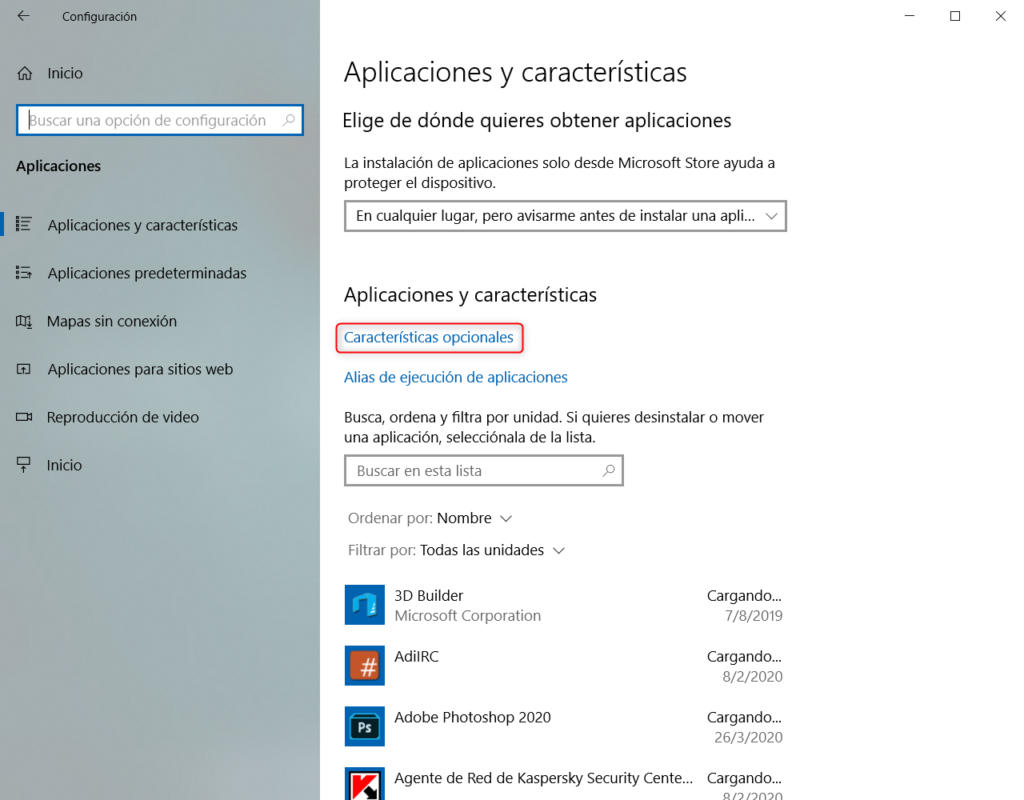Image resolution: width=1024 pixels, height=800 pixels.
Task: Expand the app installation source dropdown
Action: click(565, 216)
